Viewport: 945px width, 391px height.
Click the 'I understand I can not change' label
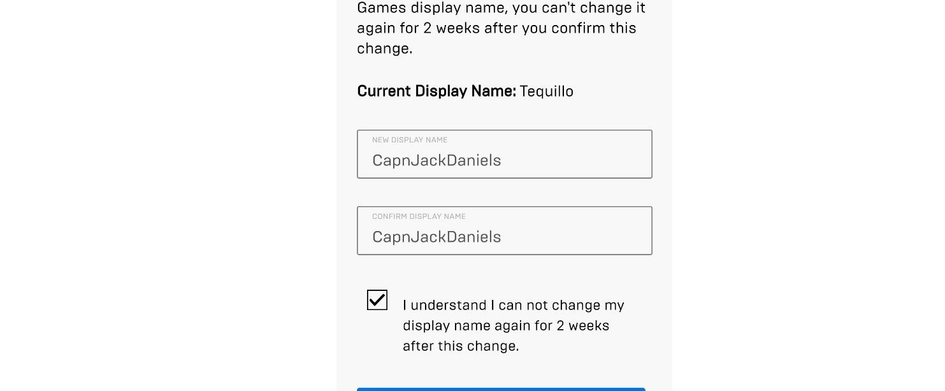[513, 305]
